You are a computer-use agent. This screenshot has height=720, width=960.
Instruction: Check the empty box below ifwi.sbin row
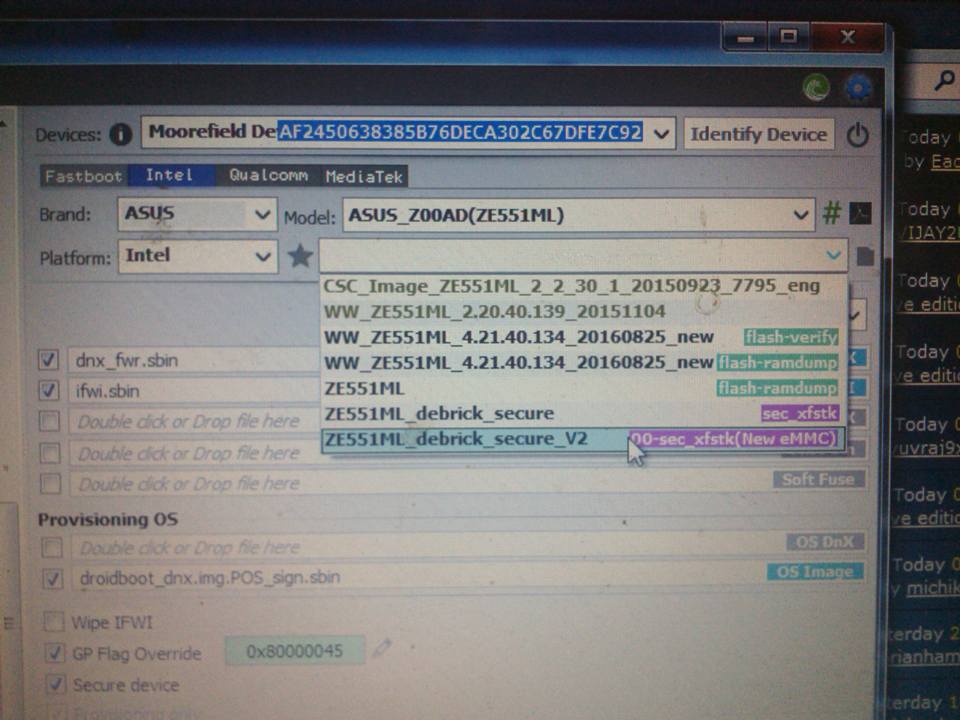(49, 421)
